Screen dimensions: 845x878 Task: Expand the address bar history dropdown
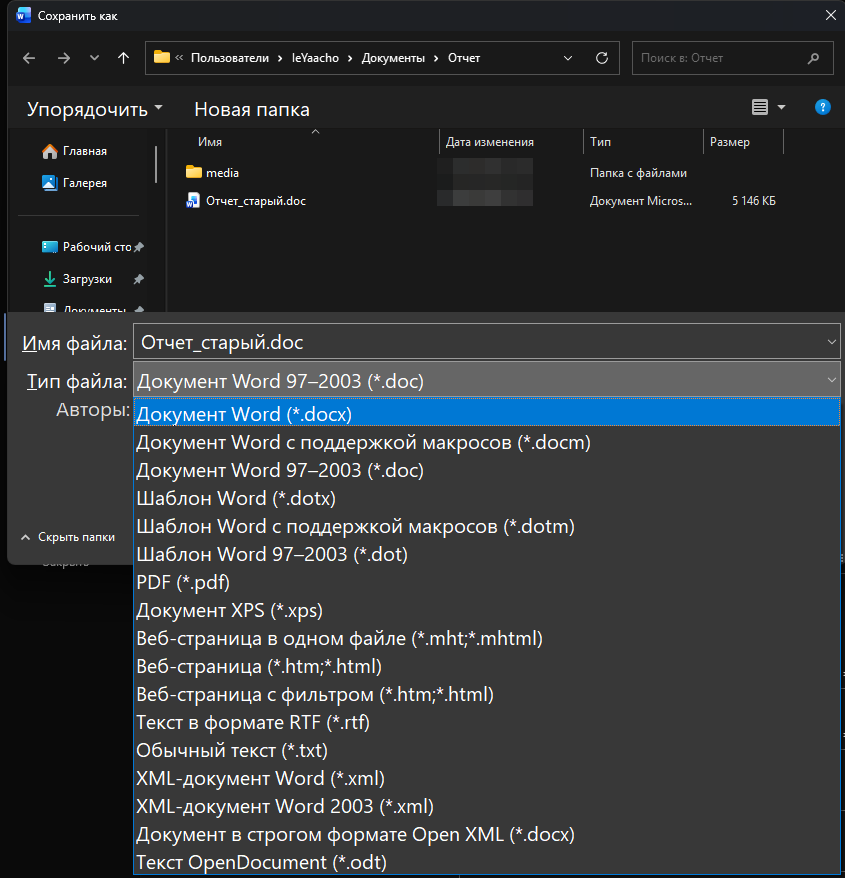[x=568, y=58]
